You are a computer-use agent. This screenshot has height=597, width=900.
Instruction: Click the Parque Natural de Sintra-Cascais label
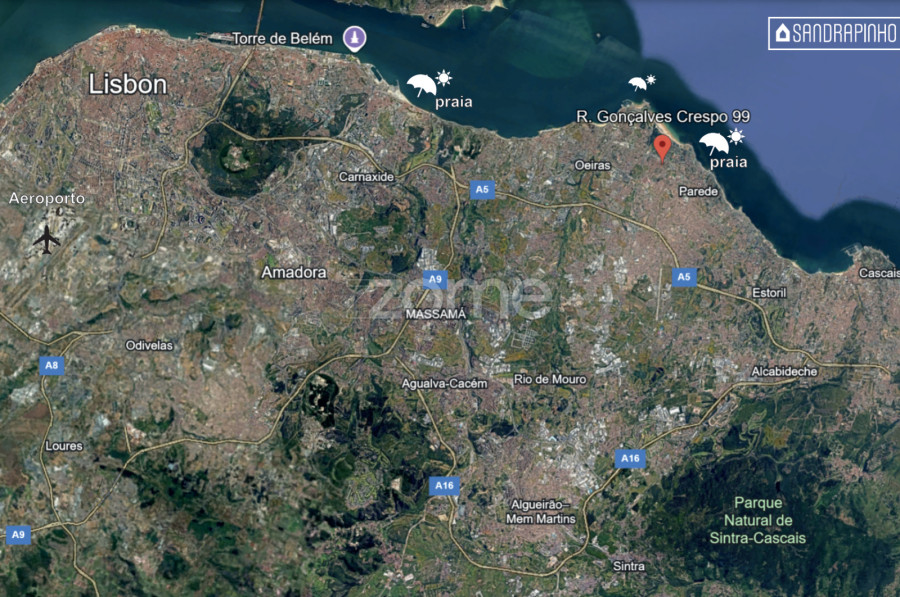pos(764,520)
